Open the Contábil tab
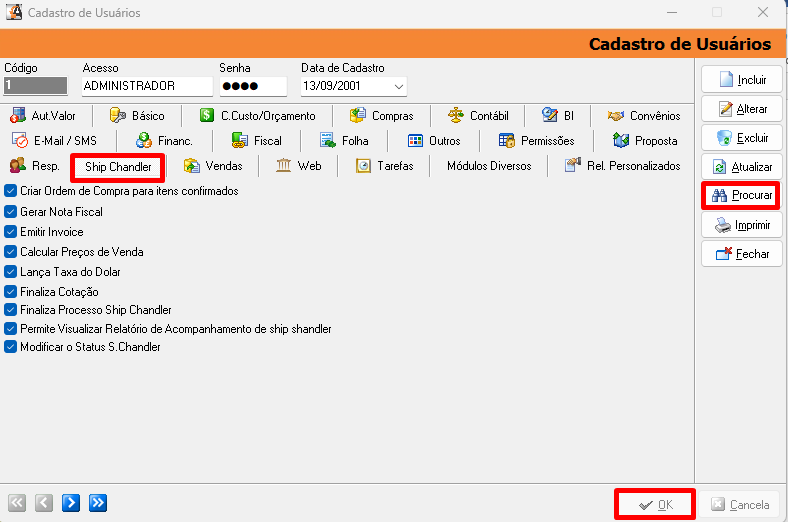The image size is (788, 522). click(x=478, y=116)
